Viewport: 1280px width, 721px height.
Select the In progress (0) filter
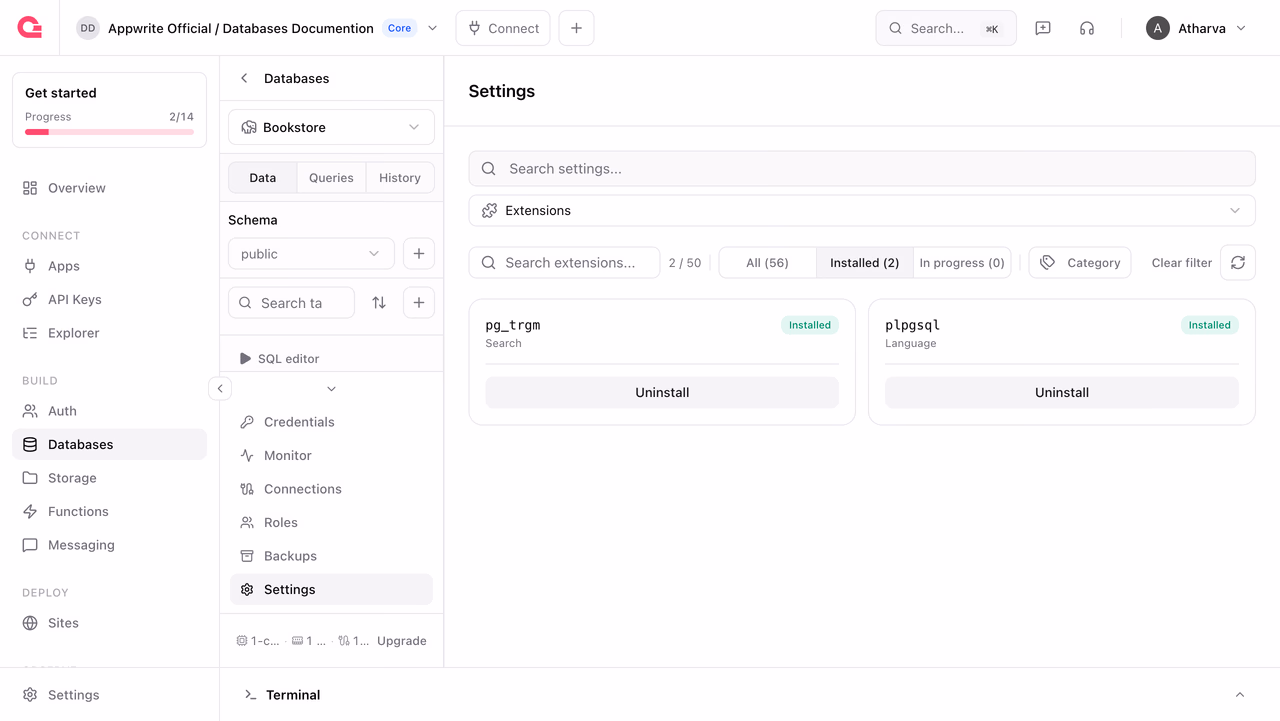tap(962, 263)
